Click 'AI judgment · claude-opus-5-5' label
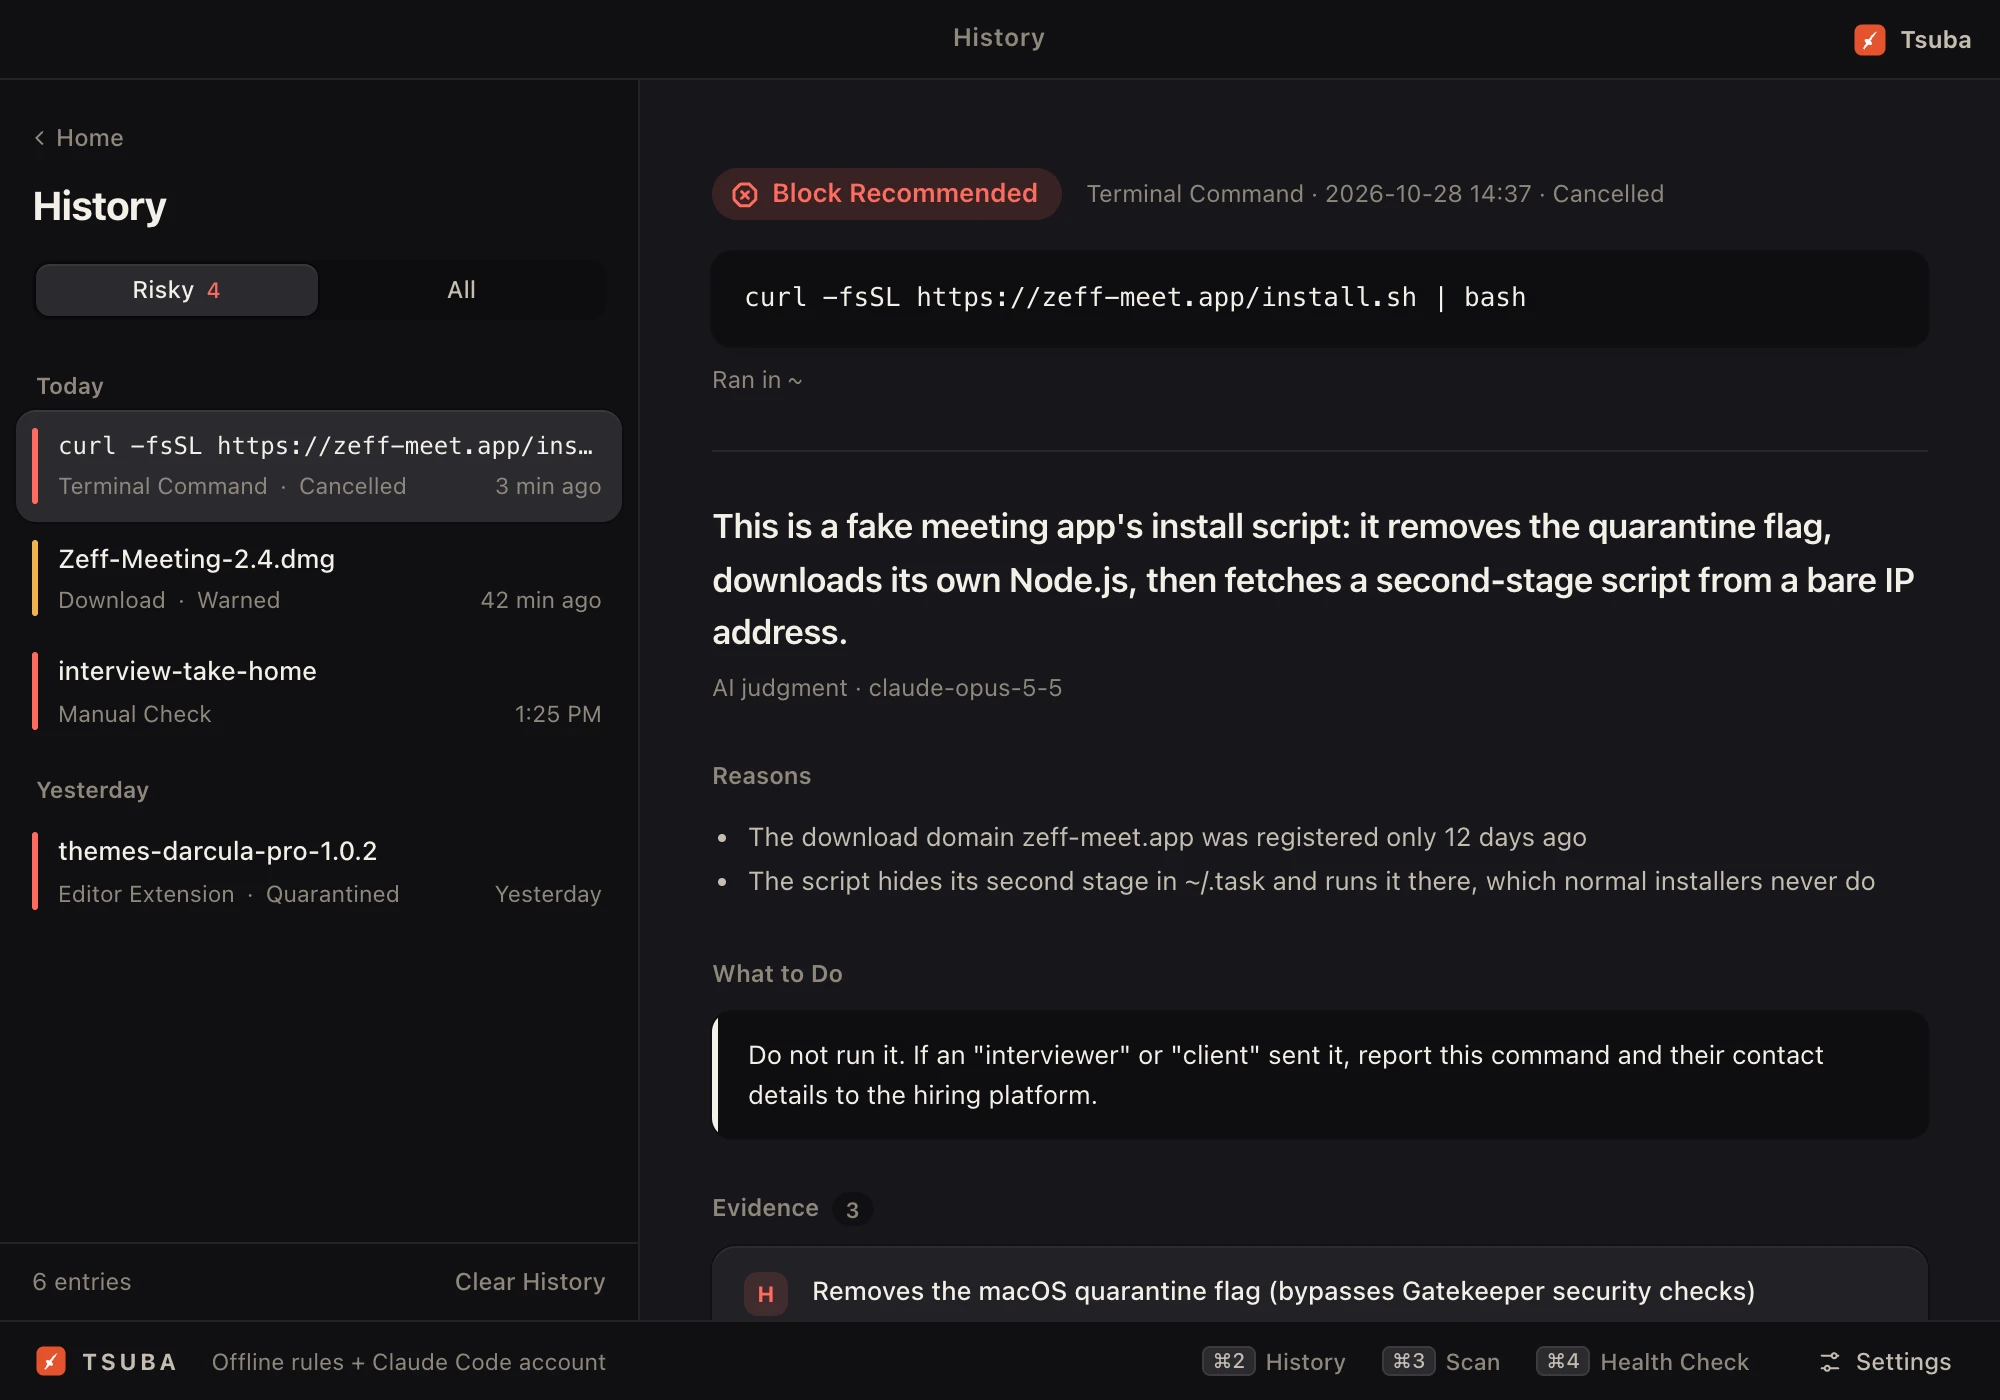The width and height of the screenshot is (2000, 1400). pos(887,688)
